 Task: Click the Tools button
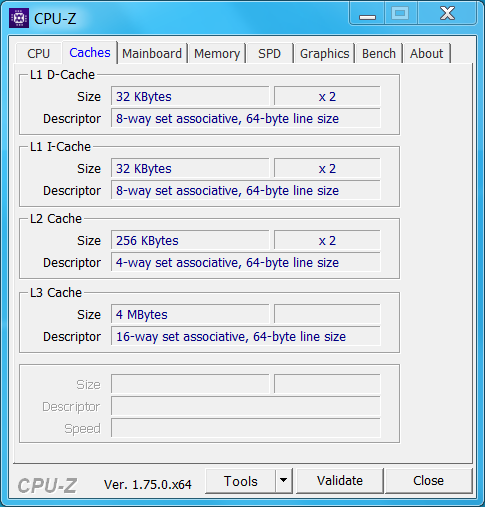pos(241,481)
